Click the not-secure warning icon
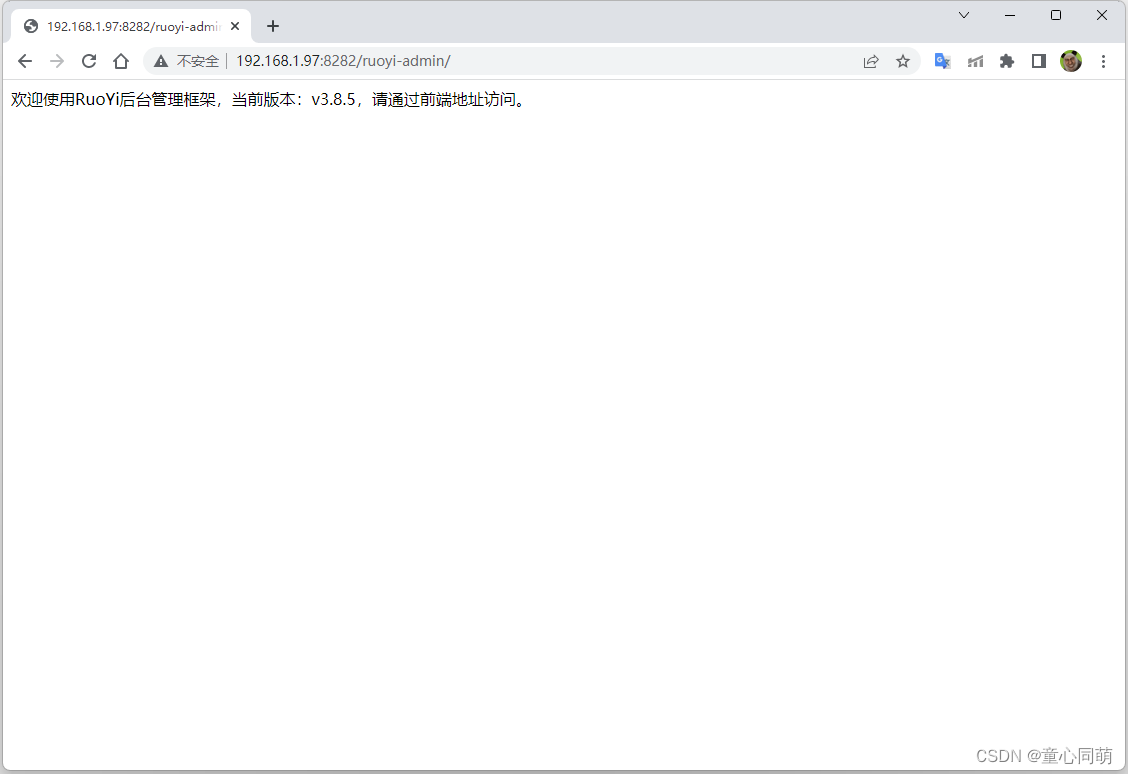 [x=161, y=61]
